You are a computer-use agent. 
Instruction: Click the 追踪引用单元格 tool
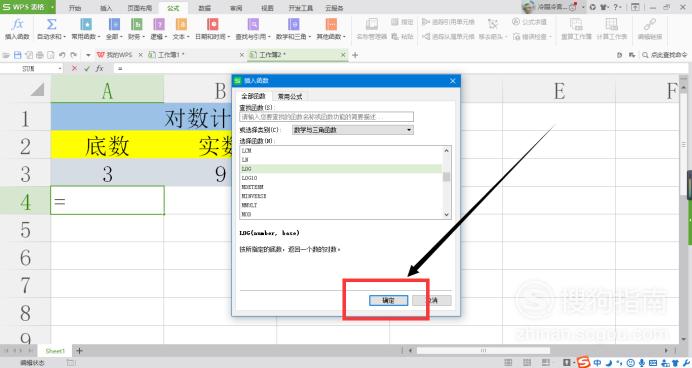tap(448, 22)
